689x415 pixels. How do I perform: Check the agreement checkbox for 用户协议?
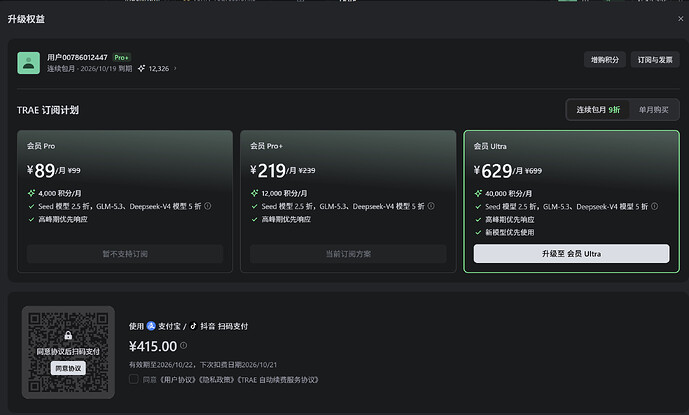pos(134,379)
